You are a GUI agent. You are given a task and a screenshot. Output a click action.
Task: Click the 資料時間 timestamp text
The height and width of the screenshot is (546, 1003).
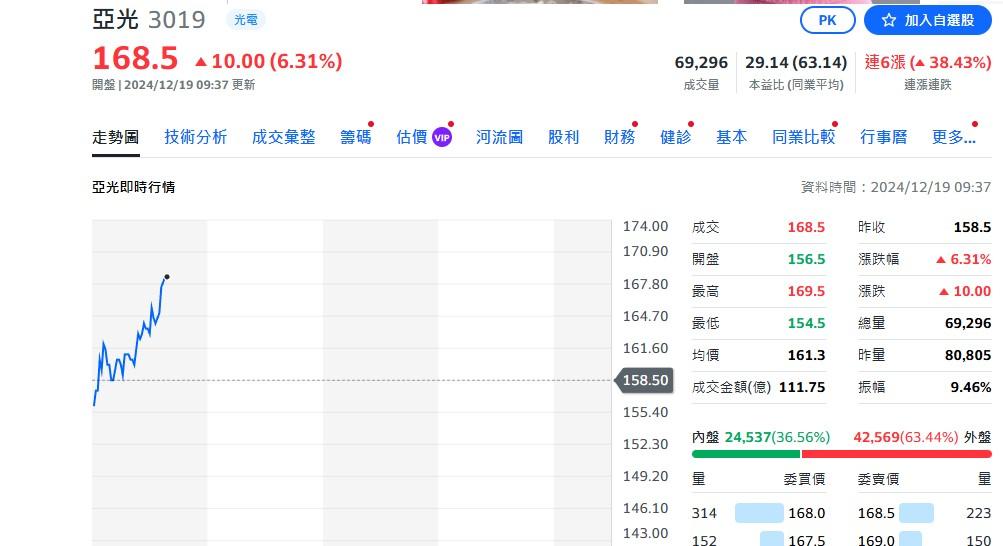point(896,187)
